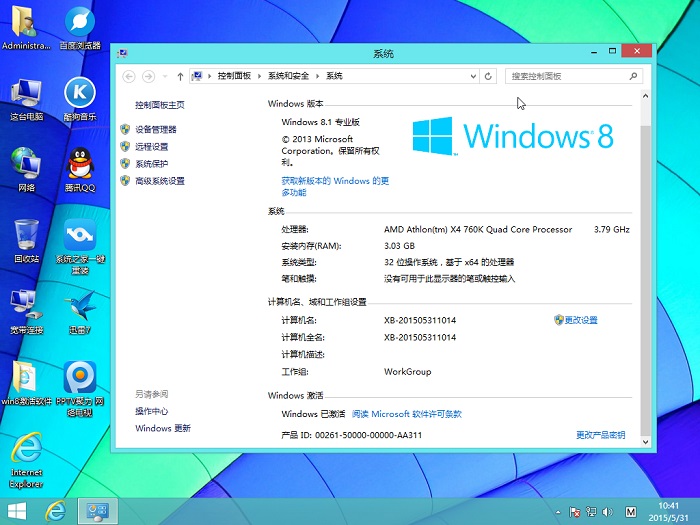Select 系统 in the address breadcrumb
This screenshot has height=525, width=700.
click(x=334, y=76)
